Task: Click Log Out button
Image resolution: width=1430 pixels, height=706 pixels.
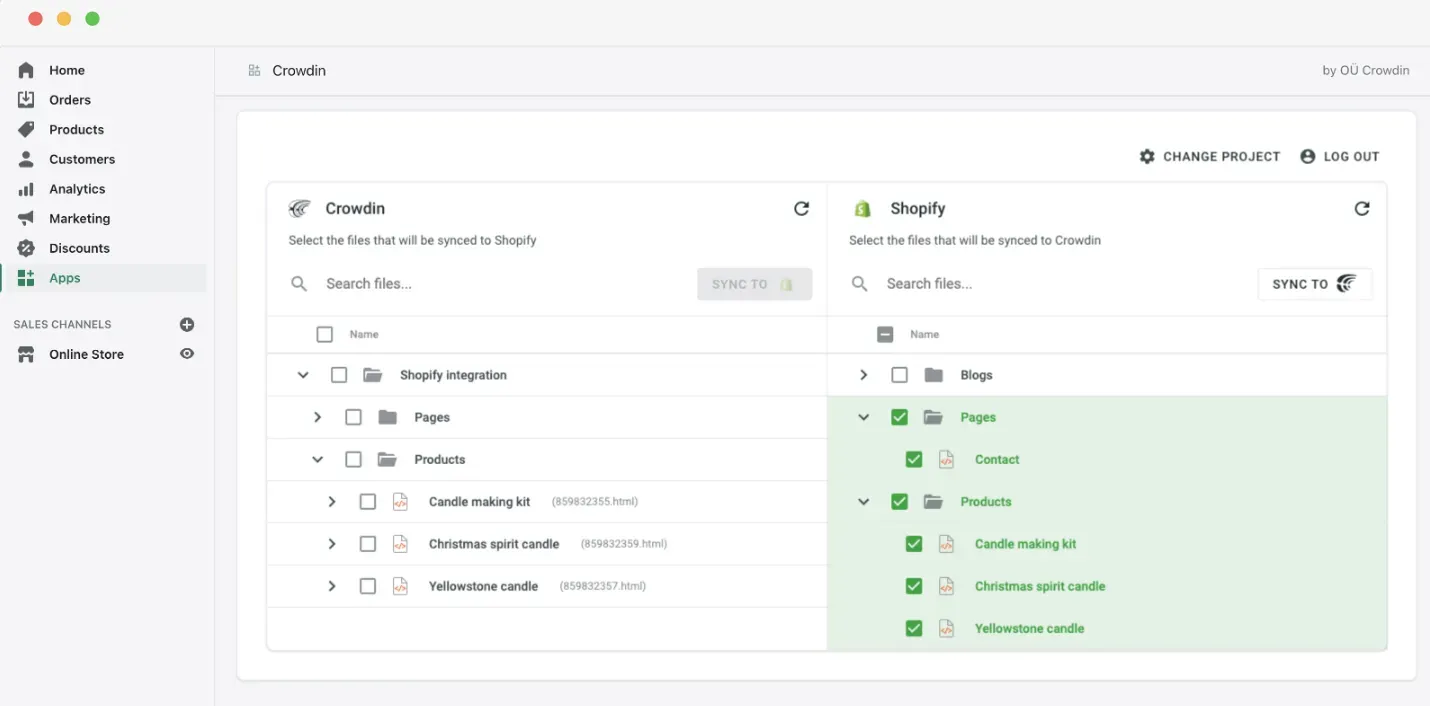Action: 1340,157
